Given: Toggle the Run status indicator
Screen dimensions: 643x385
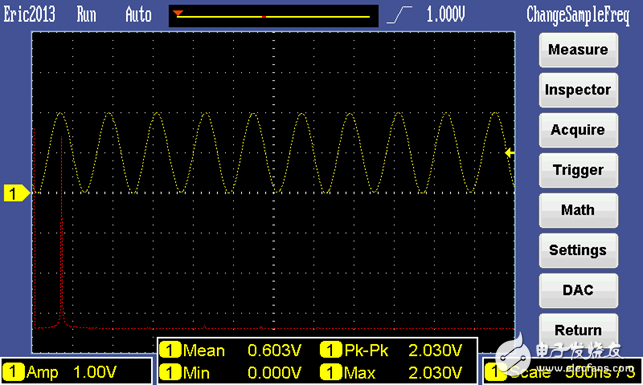Looking at the screenshot, I should (86, 15).
